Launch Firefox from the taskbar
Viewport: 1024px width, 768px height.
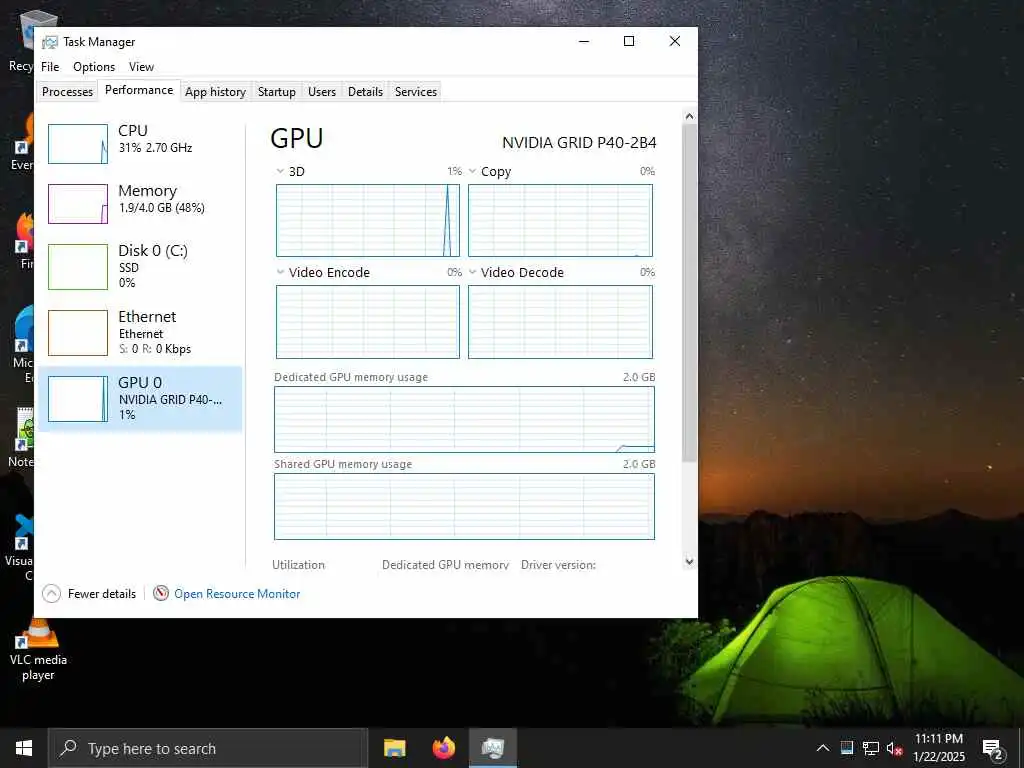point(443,748)
